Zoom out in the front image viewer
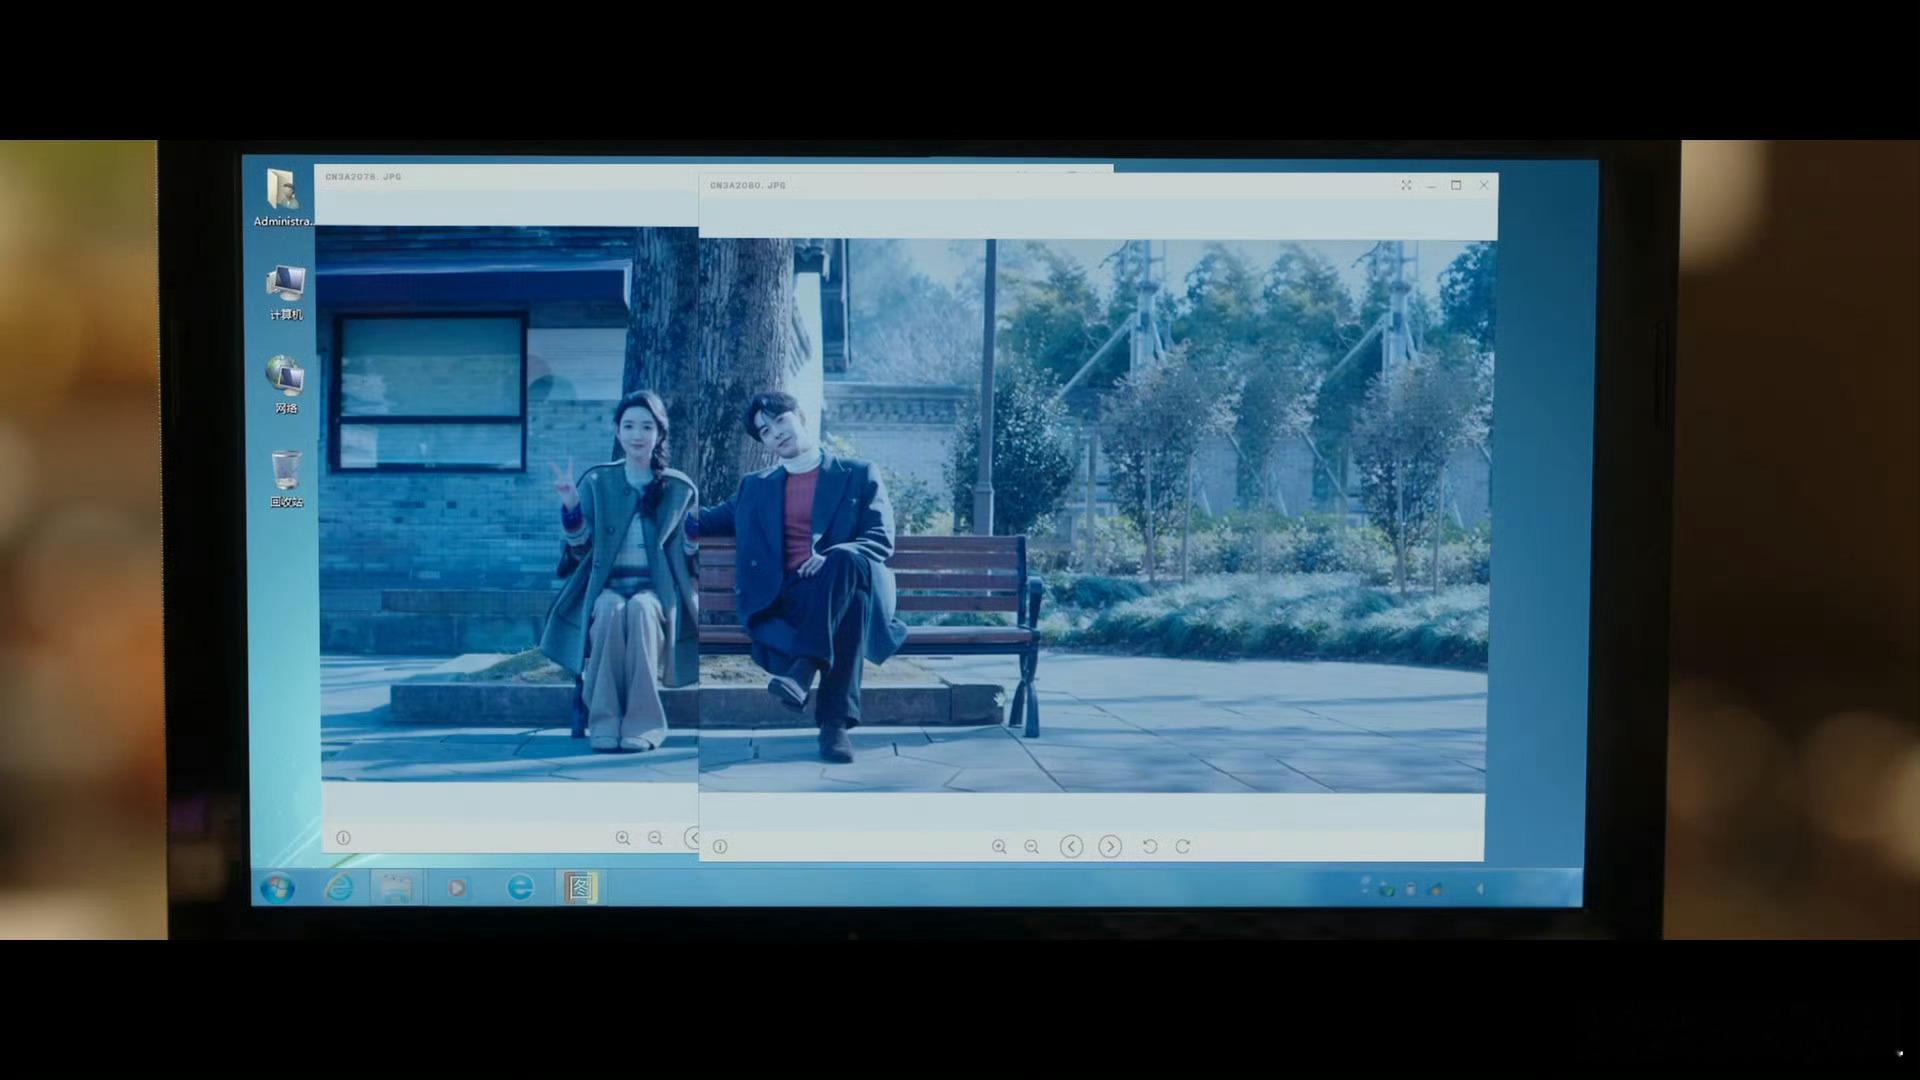1920x1080 pixels. (x=1031, y=847)
